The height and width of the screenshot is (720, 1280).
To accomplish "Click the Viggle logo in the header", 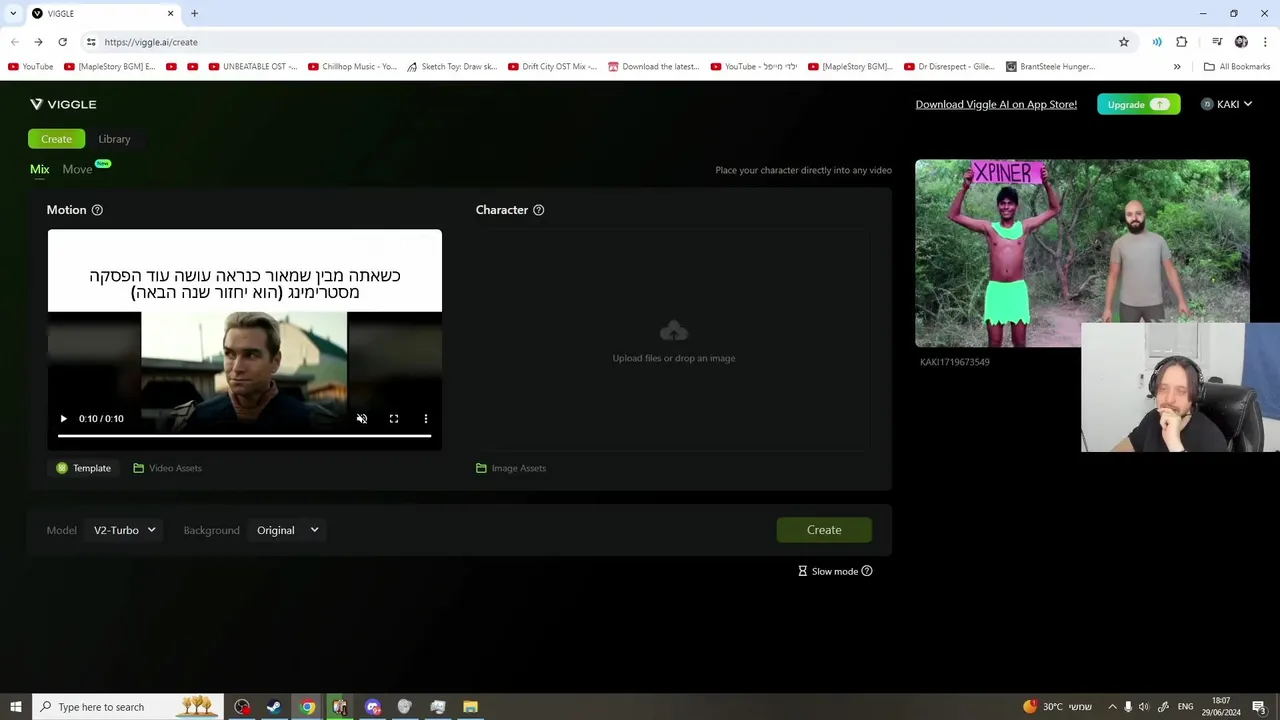I will pos(63,104).
